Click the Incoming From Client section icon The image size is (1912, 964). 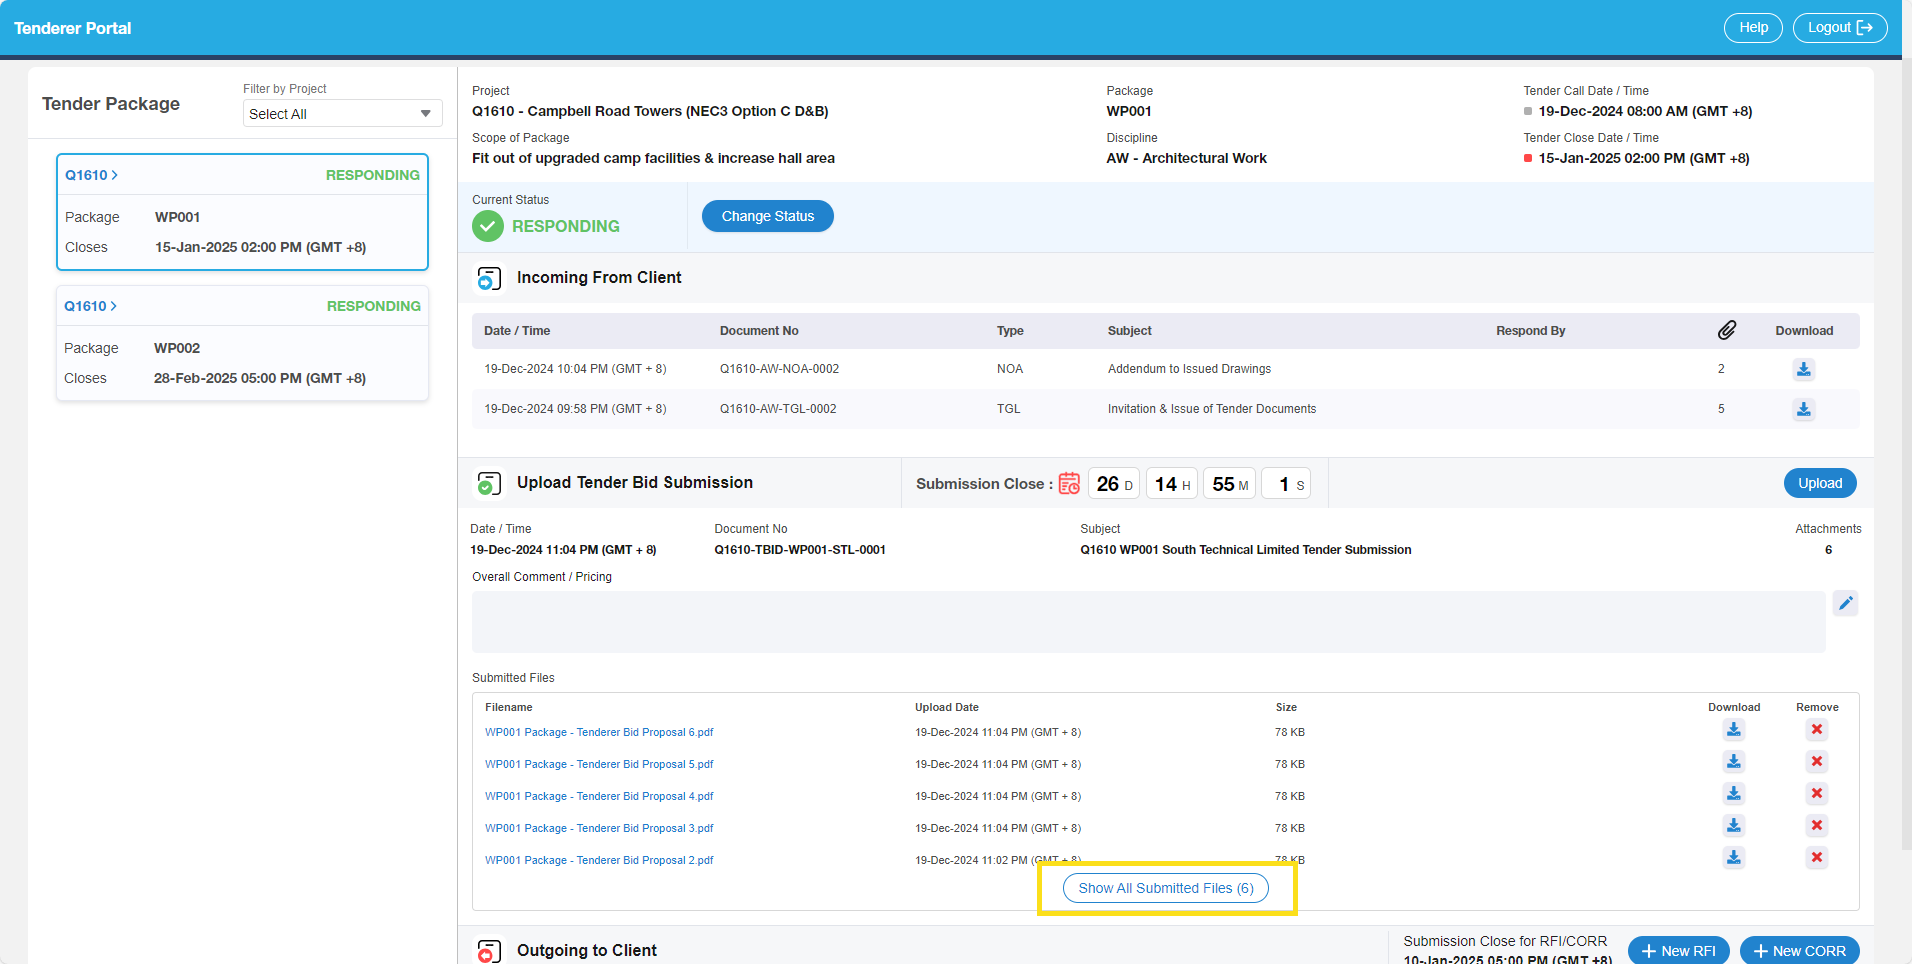pos(488,278)
